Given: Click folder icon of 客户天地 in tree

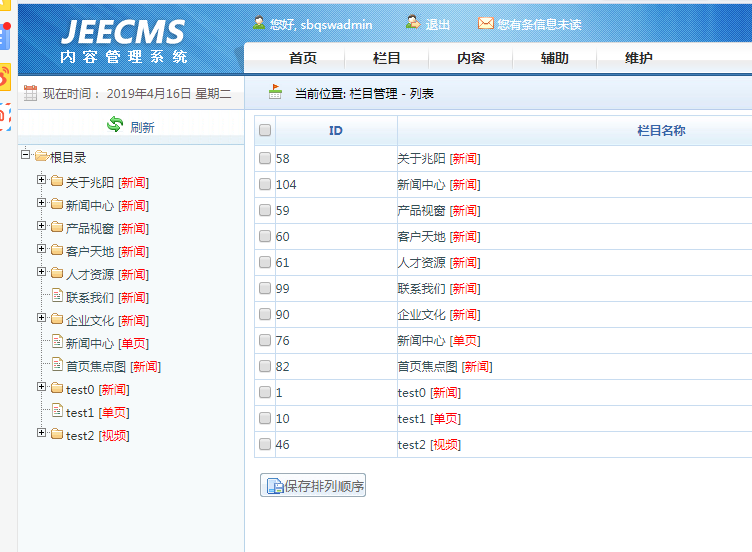Looking at the screenshot, I should [57, 249].
